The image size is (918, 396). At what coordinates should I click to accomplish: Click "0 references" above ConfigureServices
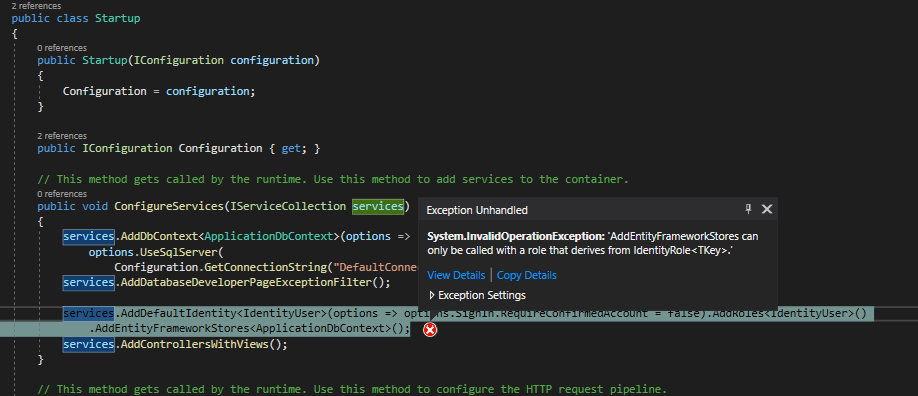(61, 193)
